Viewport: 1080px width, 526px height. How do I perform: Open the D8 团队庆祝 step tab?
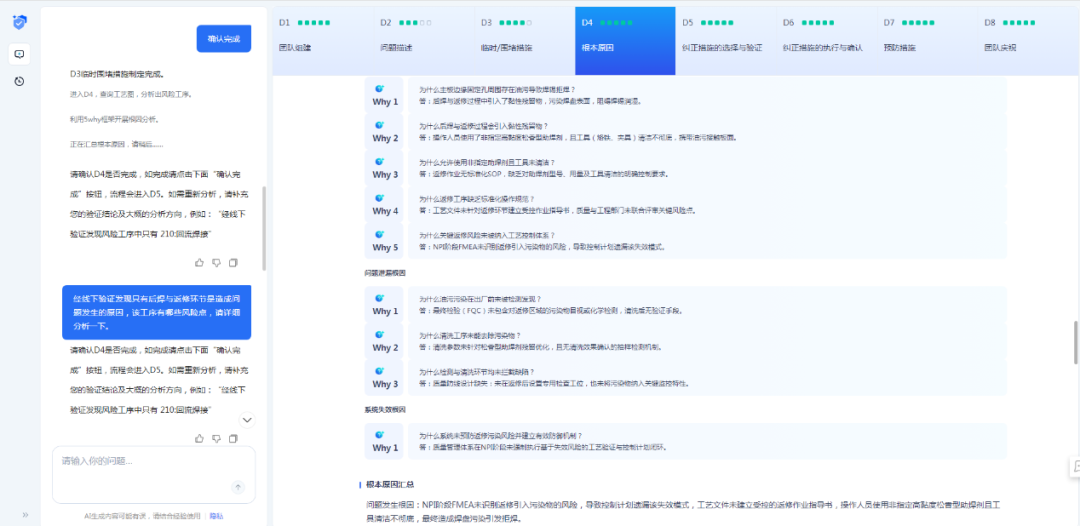(x=1025, y=34)
